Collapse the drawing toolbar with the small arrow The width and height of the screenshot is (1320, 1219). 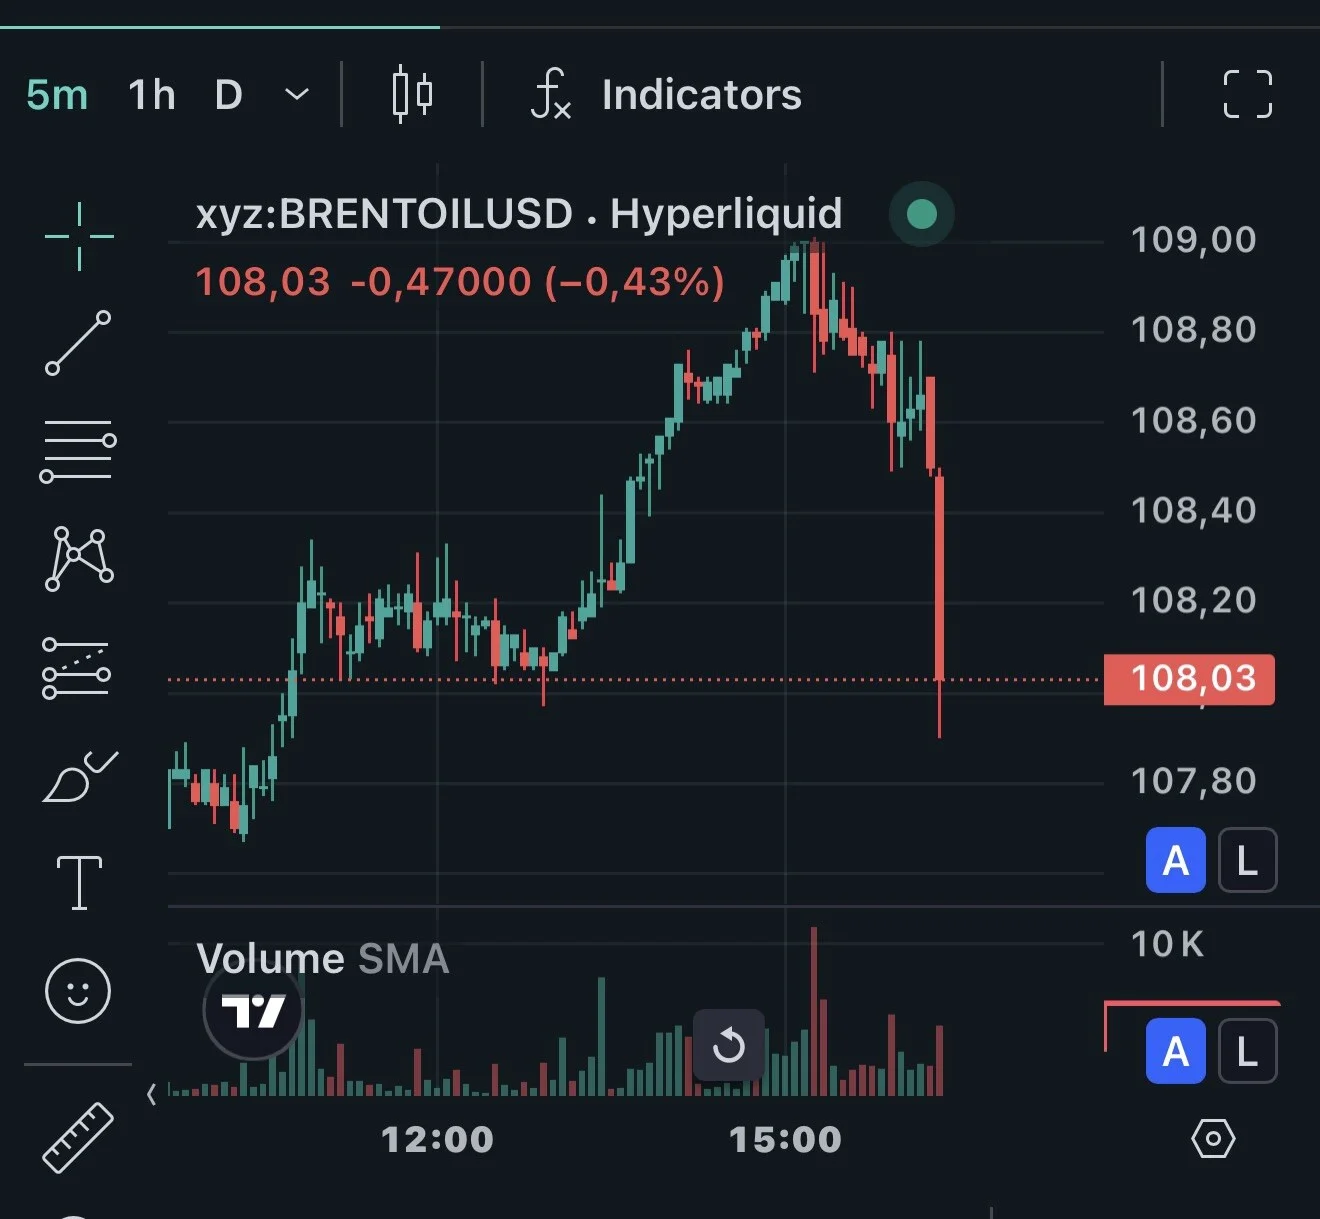point(151,1094)
